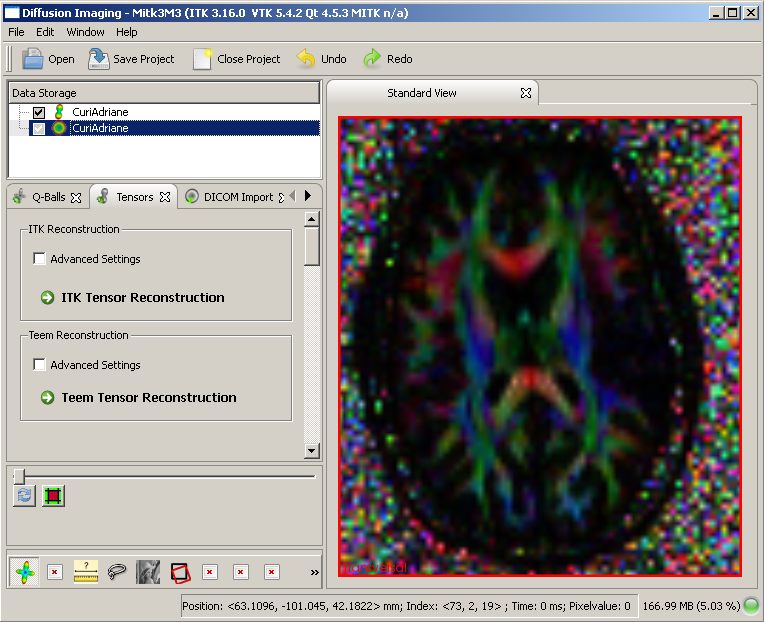This screenshot has height=622, width=764.
Task: Switch to the Q-Balls tab
Action: (48, 197)
